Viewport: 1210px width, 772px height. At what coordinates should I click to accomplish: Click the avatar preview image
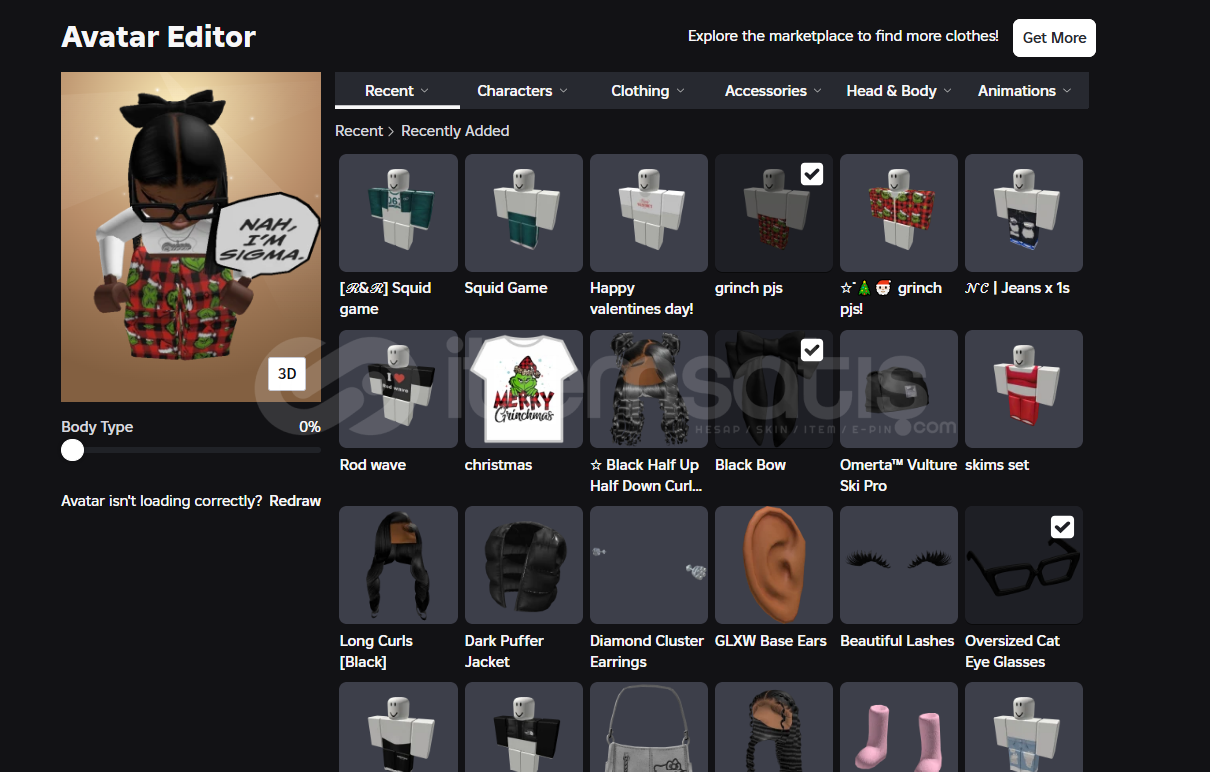point(191,237)
